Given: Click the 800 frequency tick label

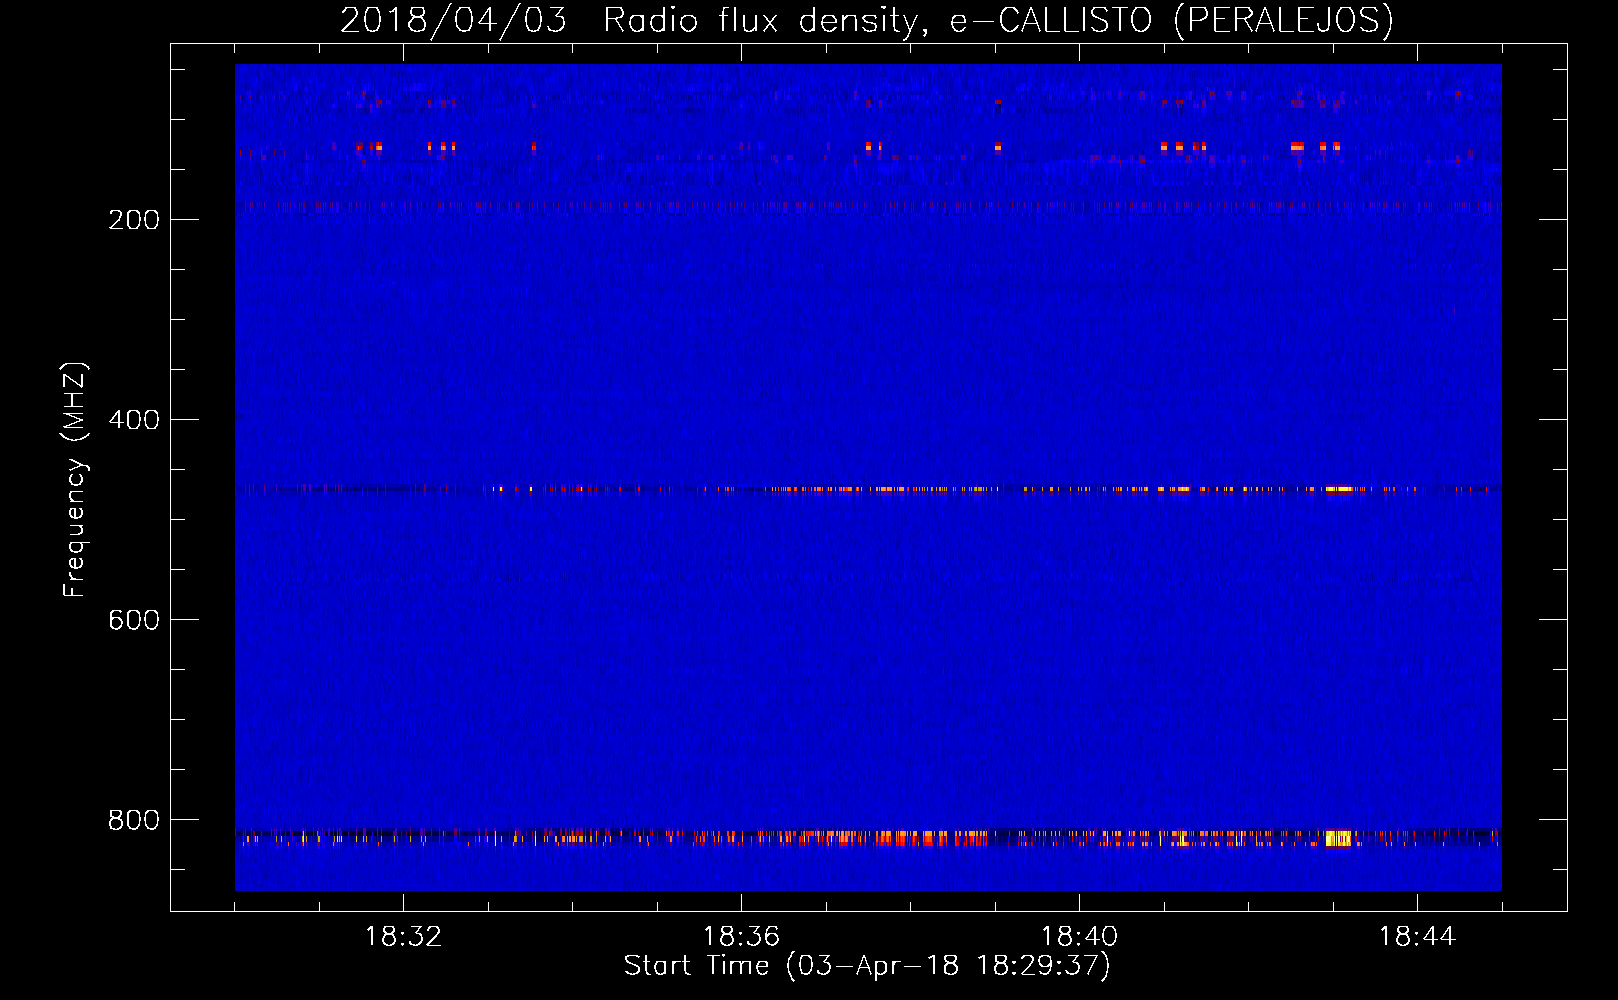Looking at the screenshot, I should pos(134,820).
